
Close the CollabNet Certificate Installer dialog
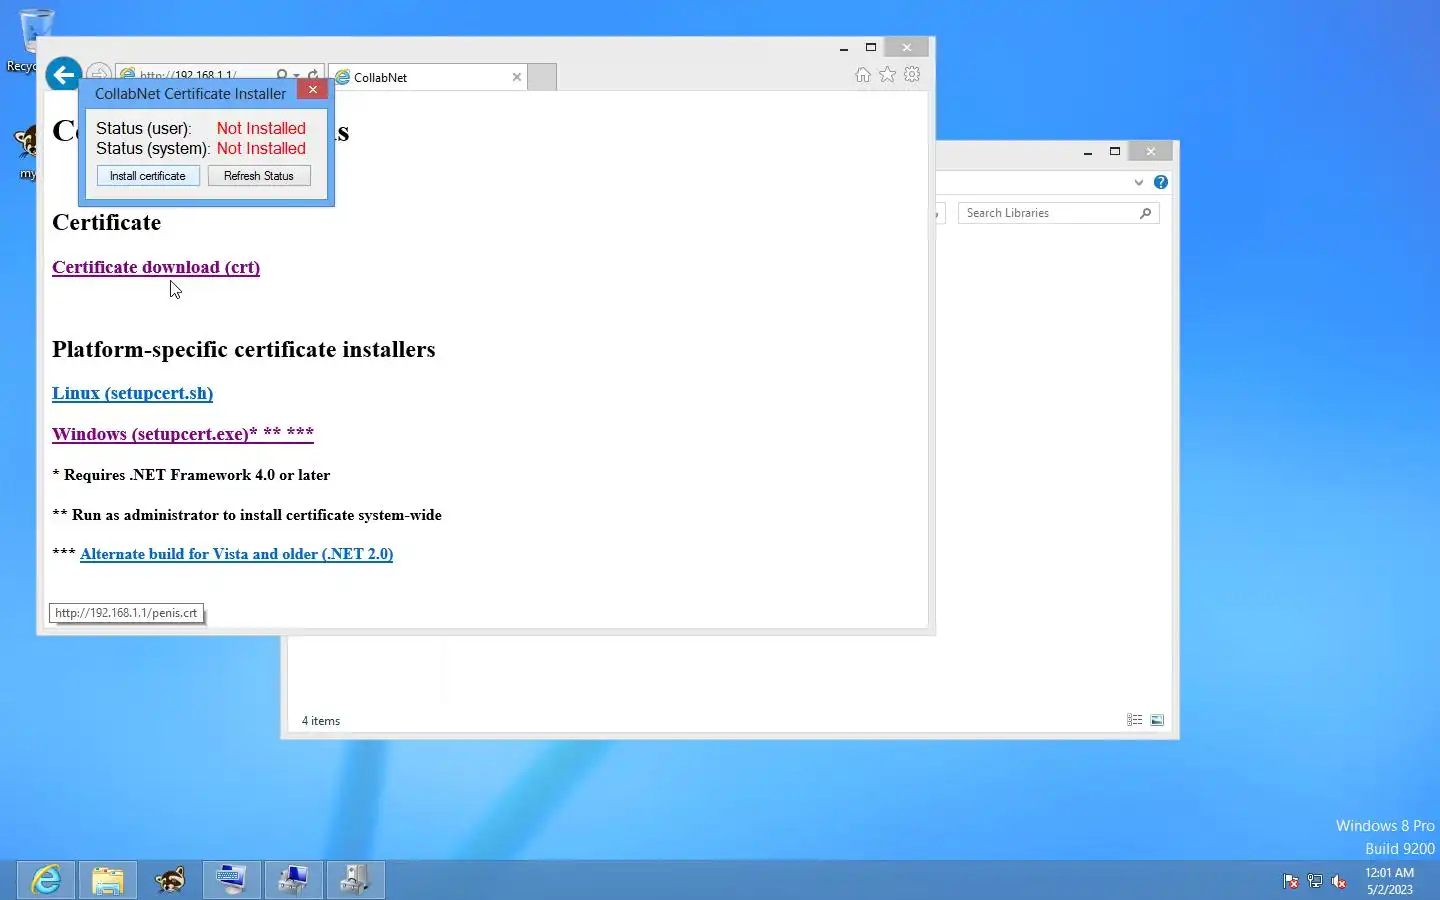(x=313, y=90)
